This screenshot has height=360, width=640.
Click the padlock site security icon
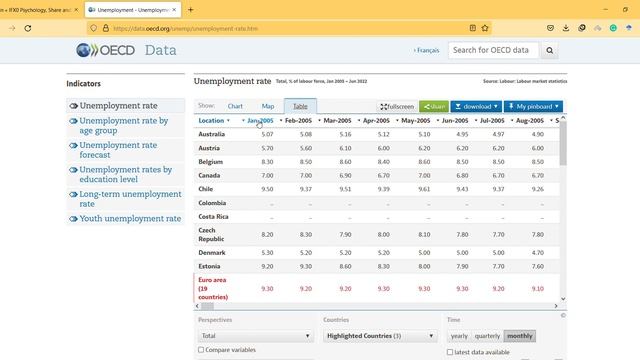[x=106, y=28]
